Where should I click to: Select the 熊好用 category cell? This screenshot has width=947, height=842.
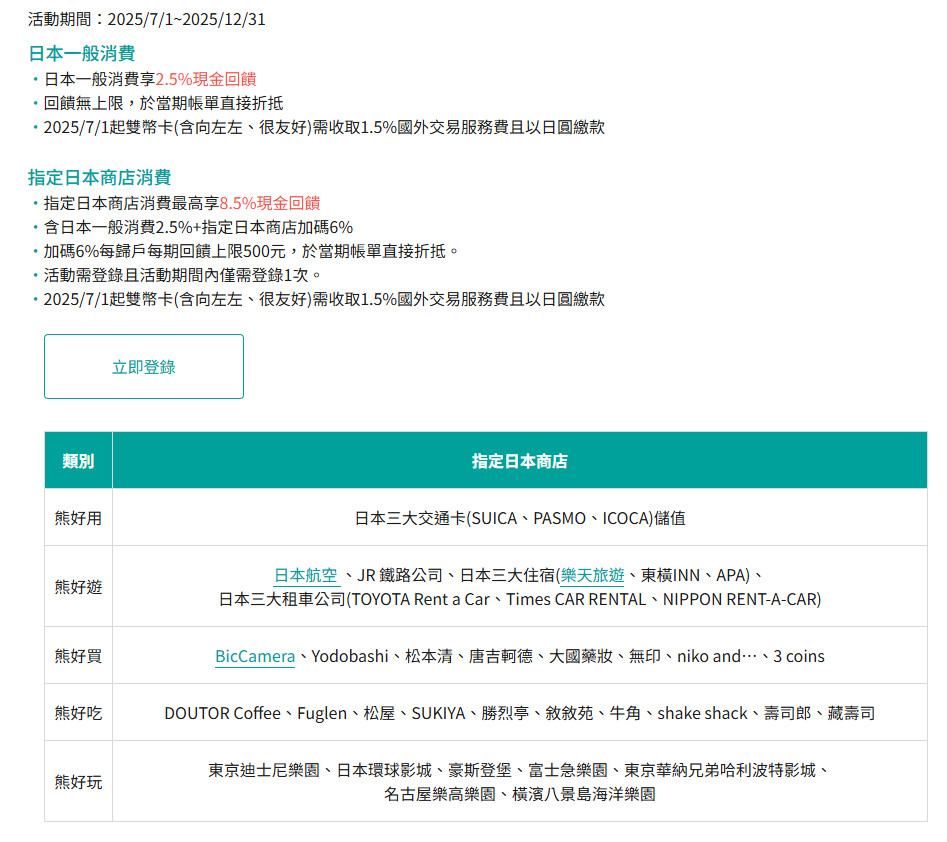pos(78,518)
